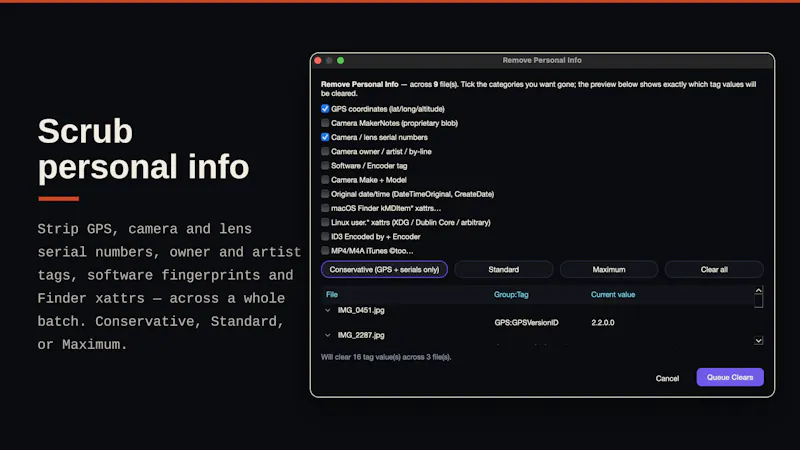This screenshot has width=800, height=450.
Task: Select the IMG_2287.jpg file name
Action: (x=361, y=335)
